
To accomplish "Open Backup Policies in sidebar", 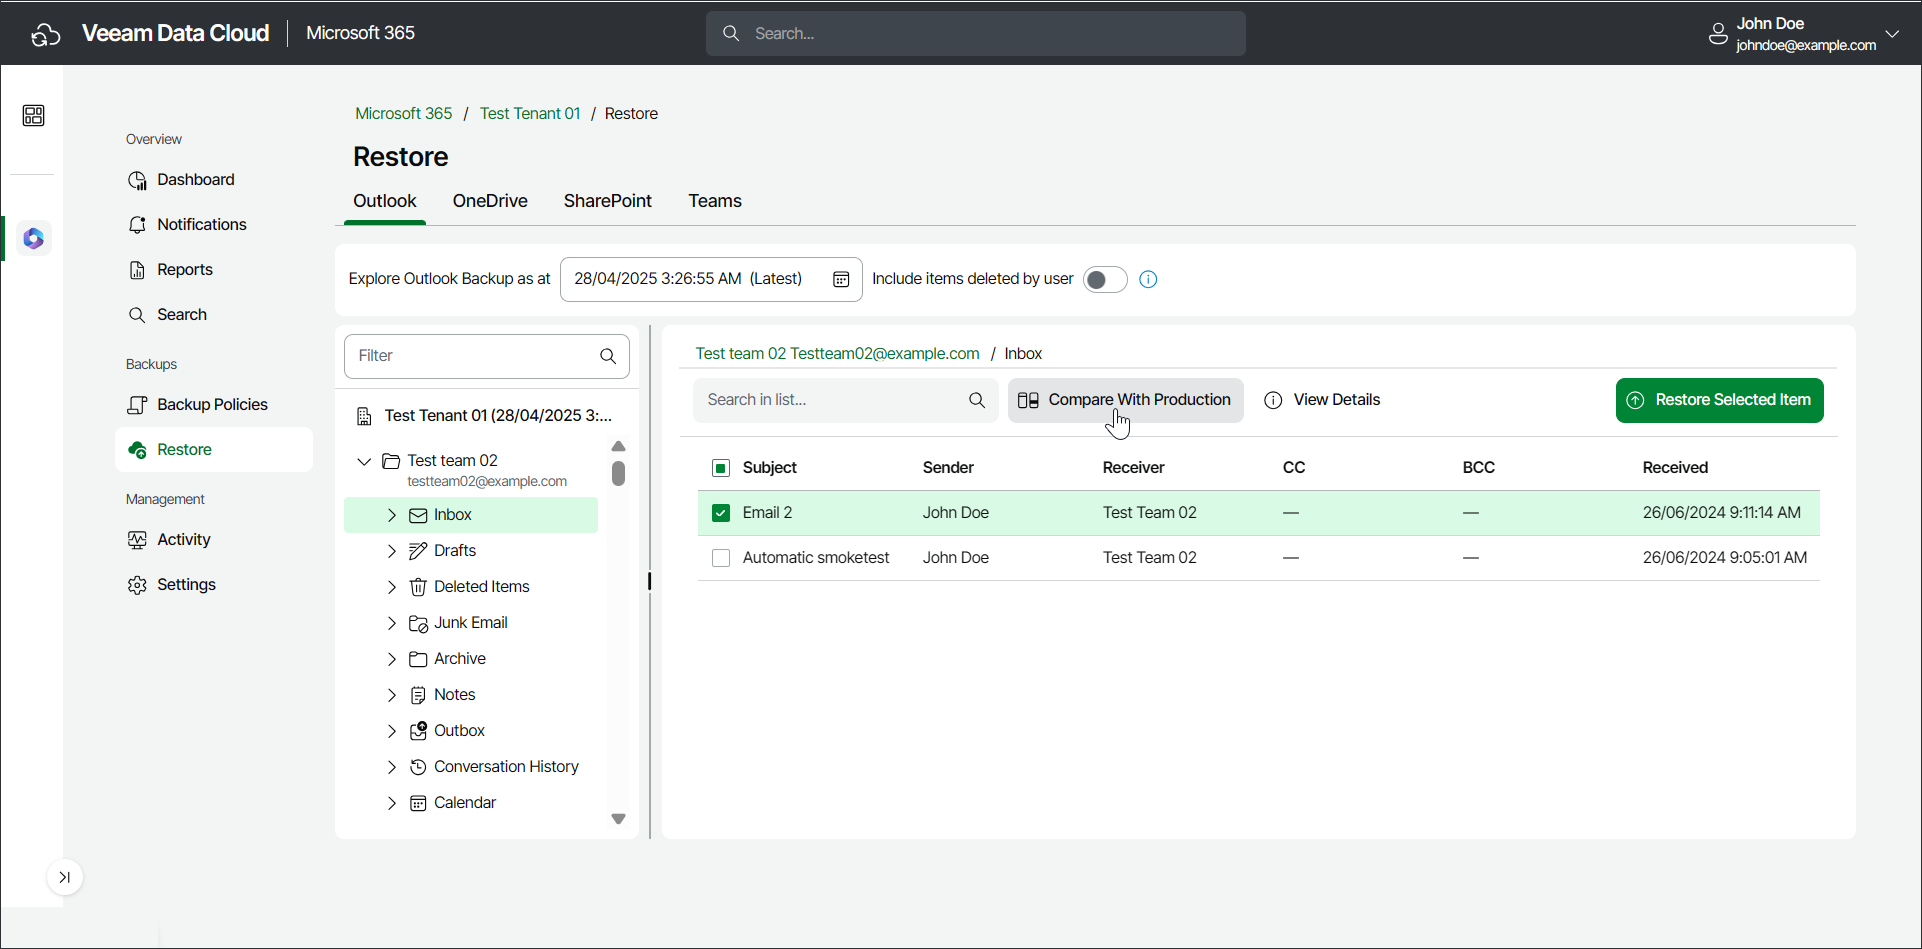I will [213, 405].
